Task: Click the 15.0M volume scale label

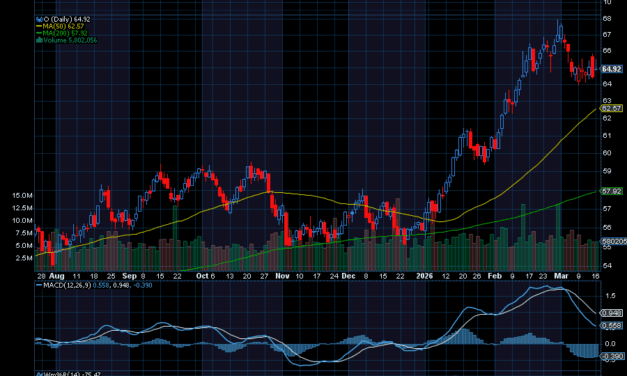Action: 22,196
